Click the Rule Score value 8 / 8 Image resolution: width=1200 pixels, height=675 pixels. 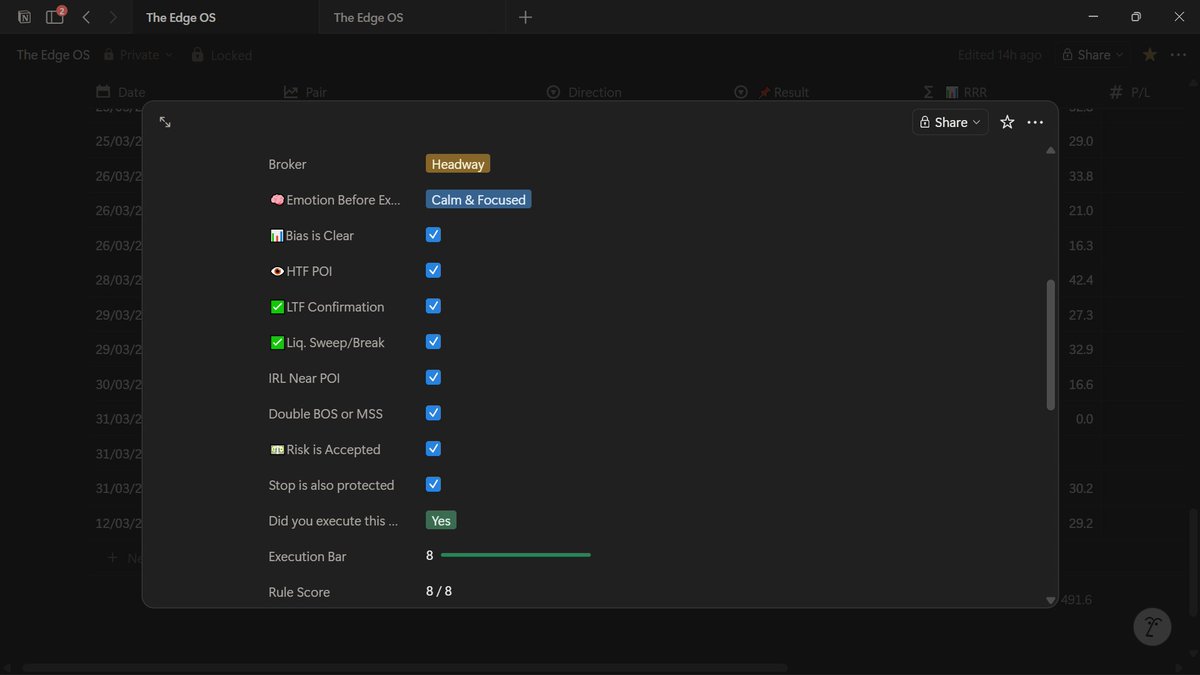439,592
